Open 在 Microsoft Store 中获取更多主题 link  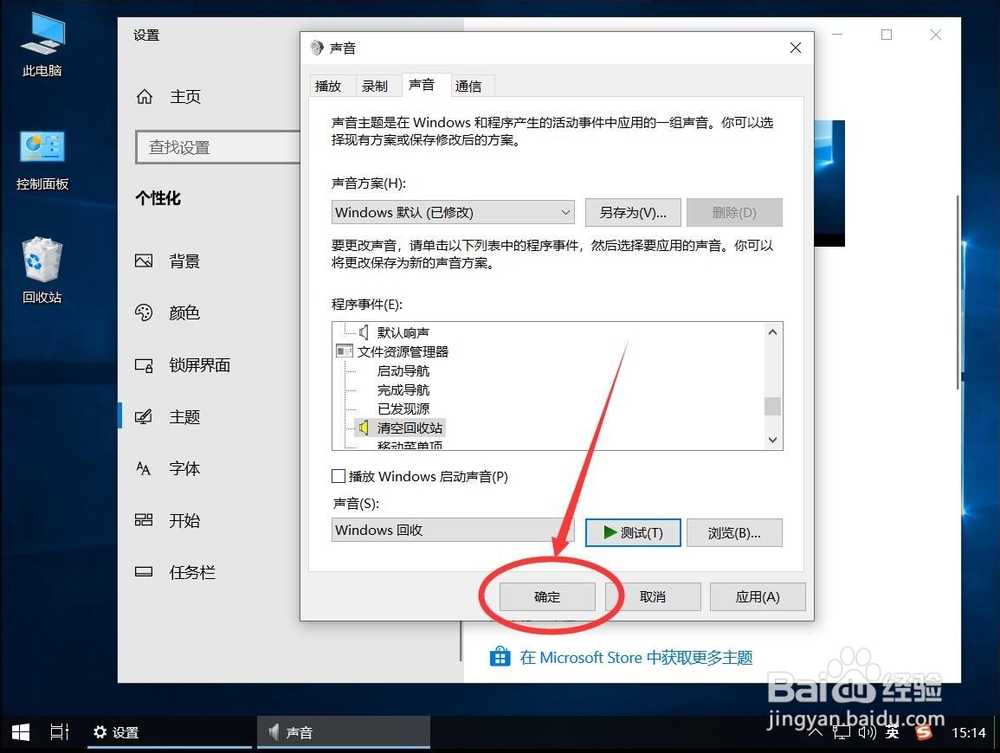[x=636, y=657]
